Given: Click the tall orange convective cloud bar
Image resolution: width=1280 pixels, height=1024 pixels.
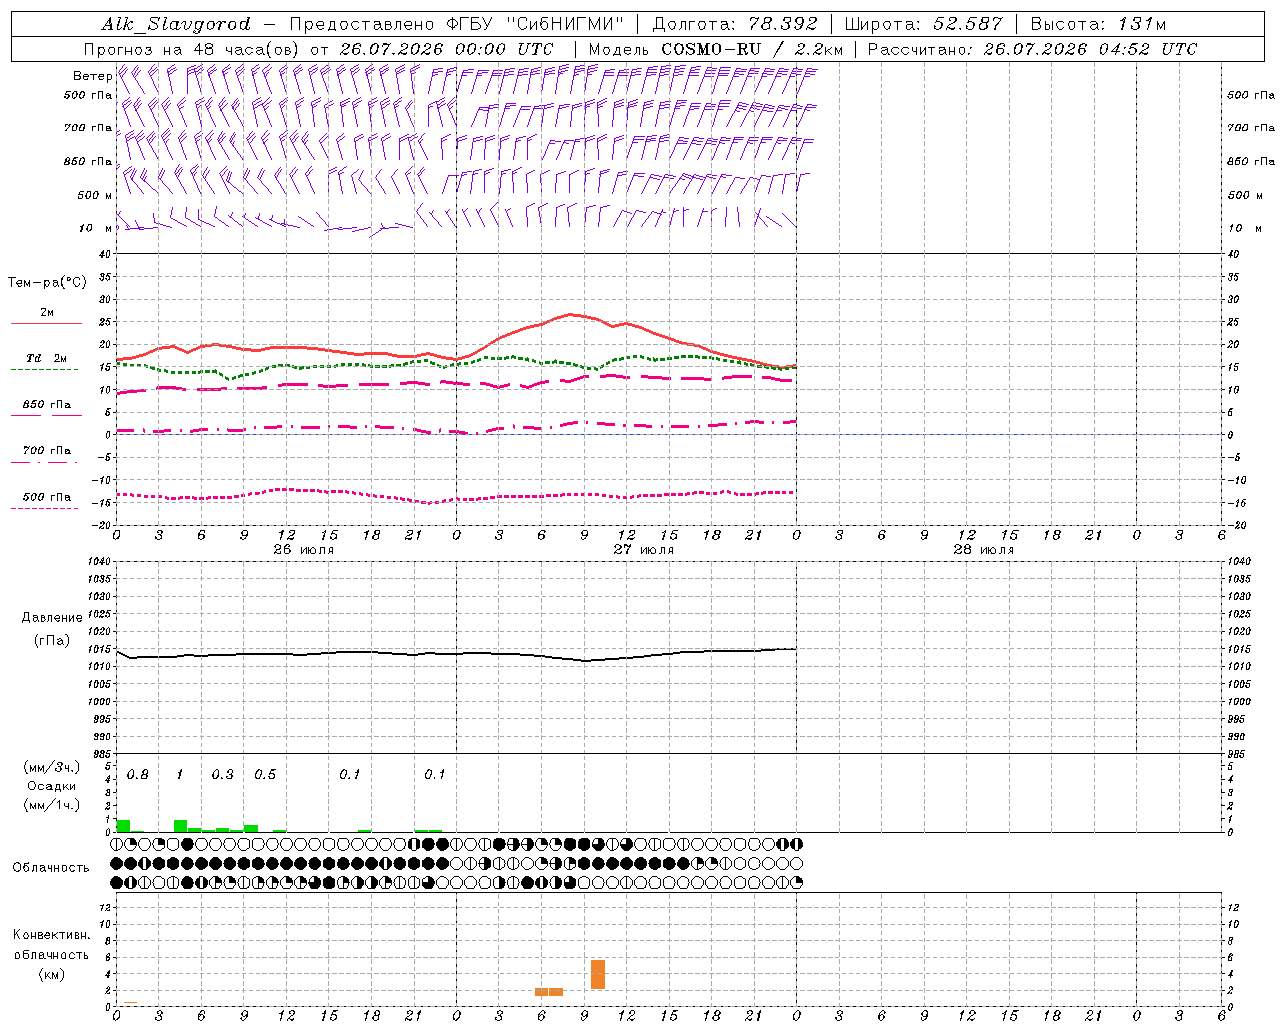Looking at the screenshot, I should pyautogui.click(x=598, y=974).
